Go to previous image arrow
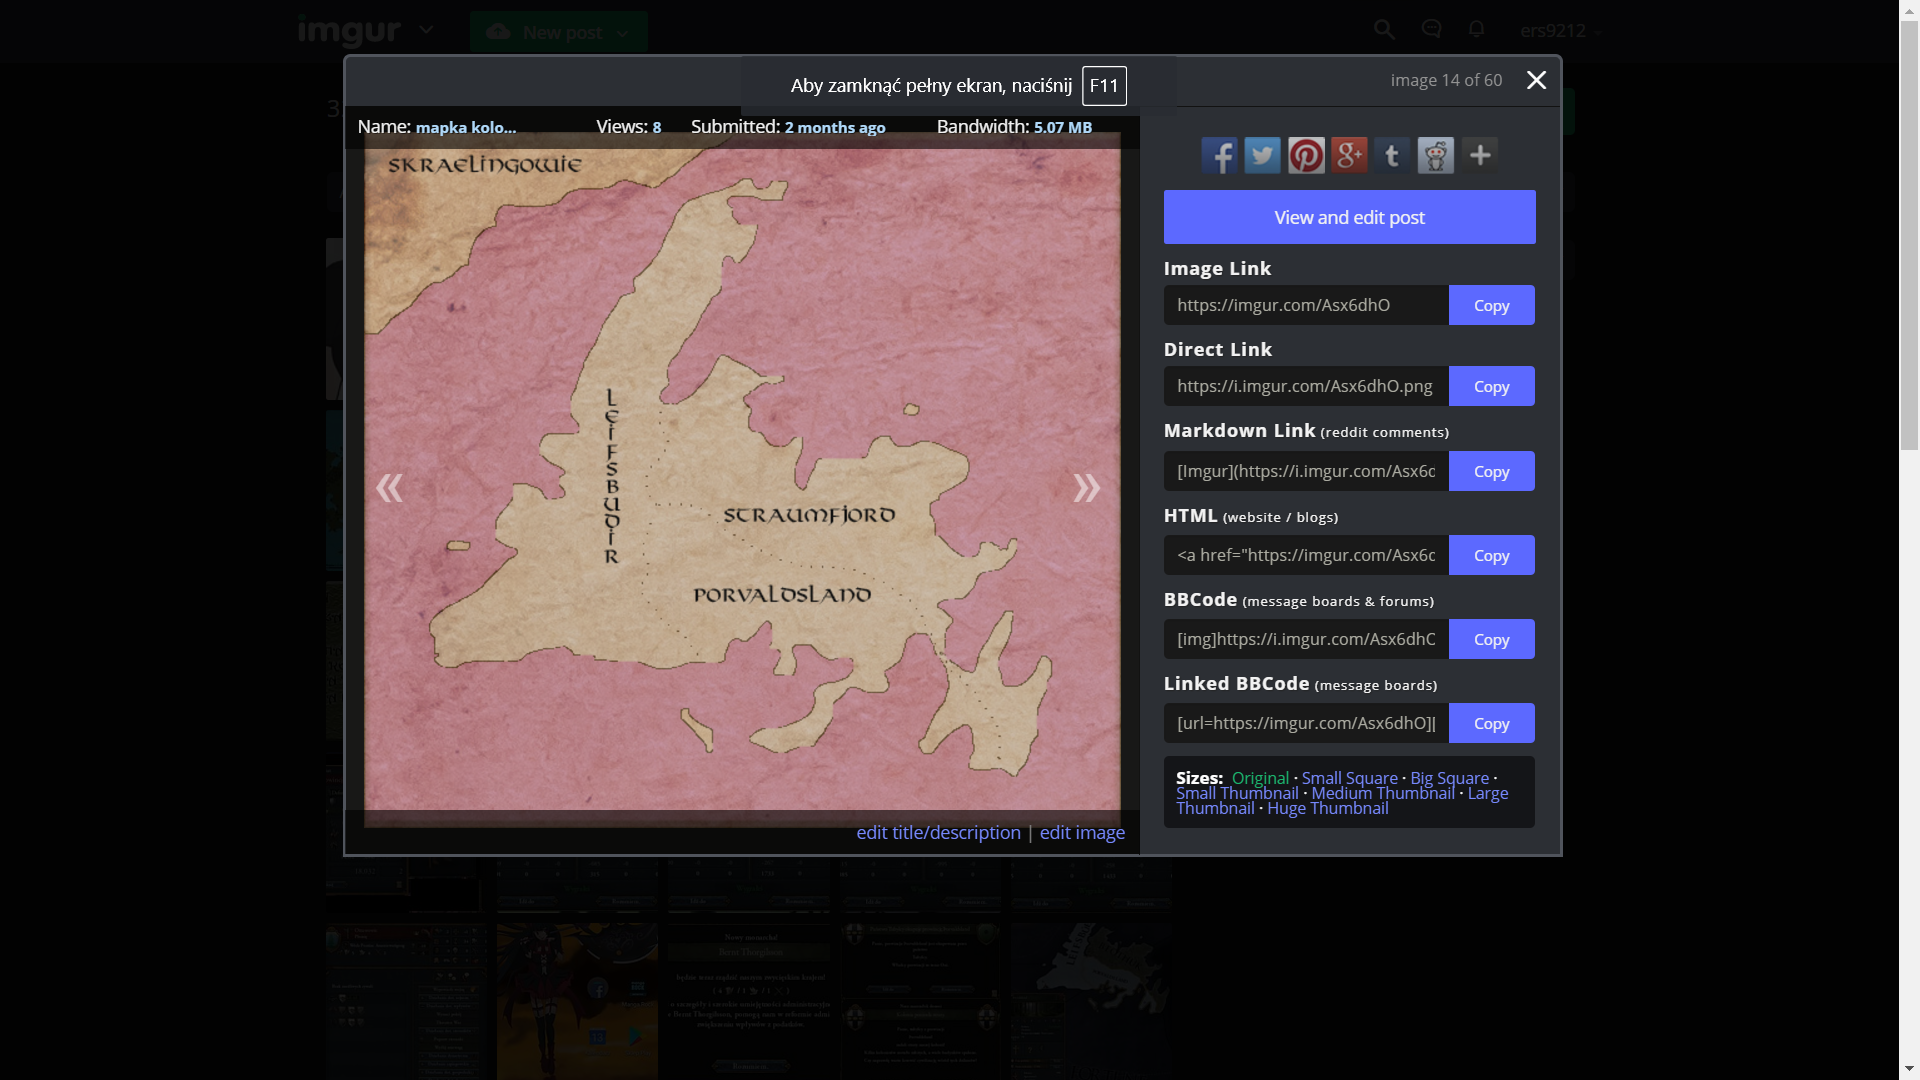This screenshot has height=1080, width=1920. click(x=389, y=487)
